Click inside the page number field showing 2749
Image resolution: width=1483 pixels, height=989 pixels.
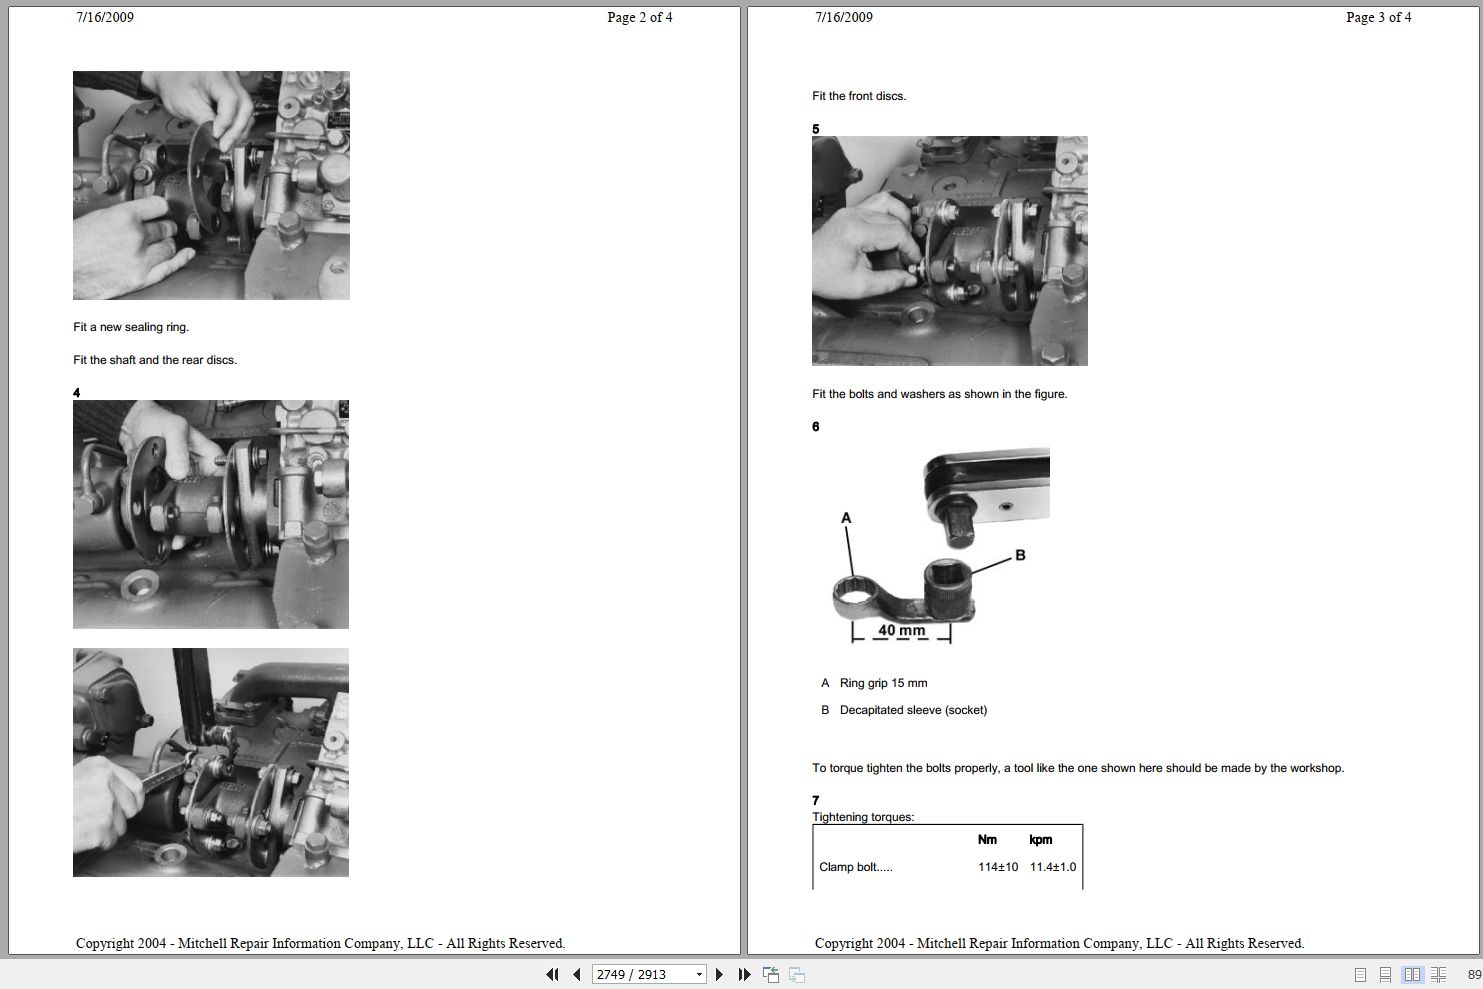630,974
